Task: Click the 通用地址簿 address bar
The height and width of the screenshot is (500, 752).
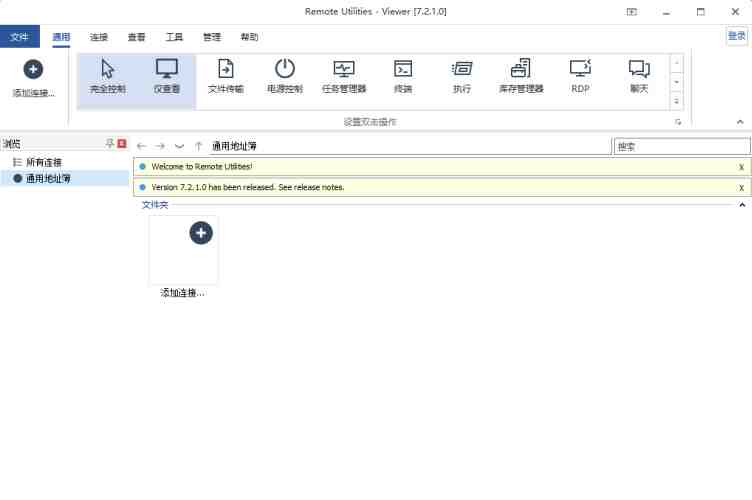Action: click(x=410, y=146)
